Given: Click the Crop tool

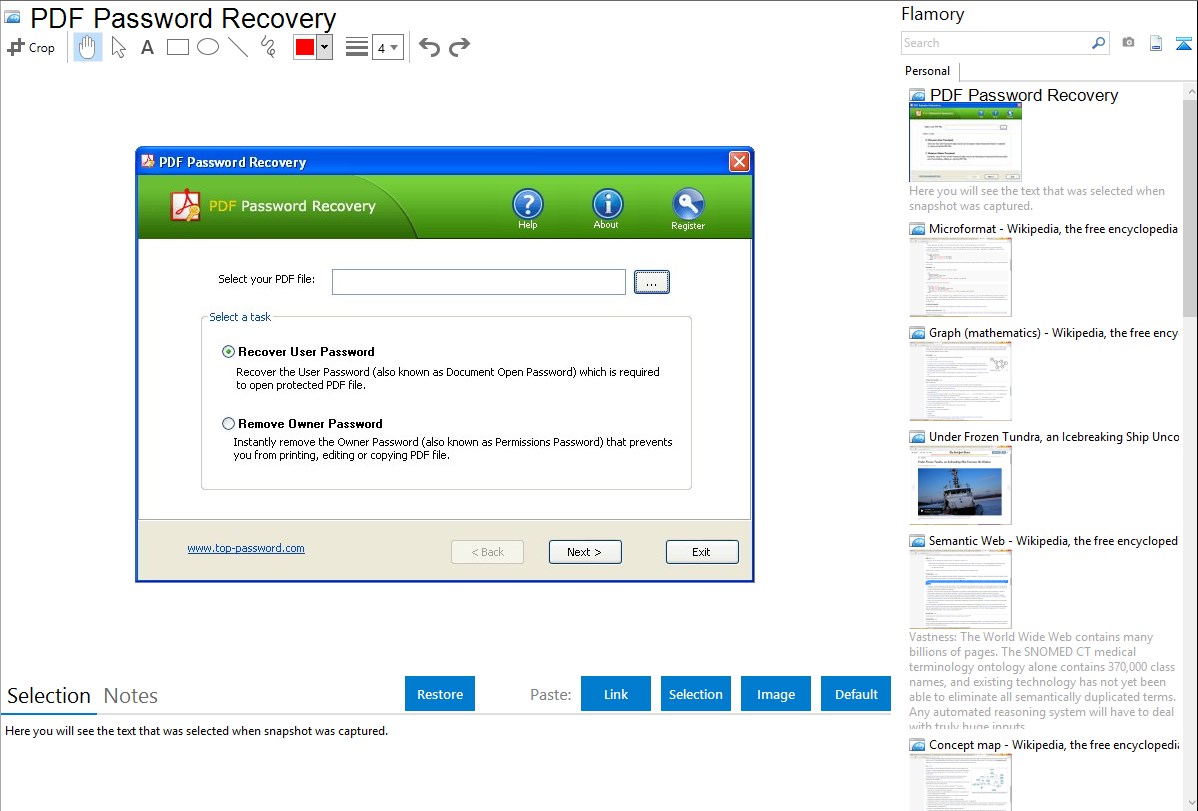Looking at the screenshot, I should 31,47.
